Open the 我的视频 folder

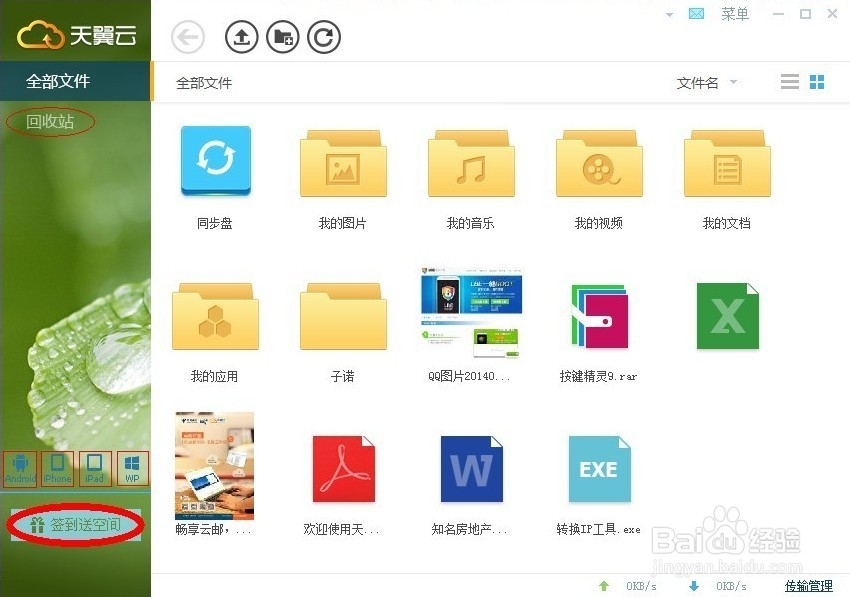coord(599,163)
